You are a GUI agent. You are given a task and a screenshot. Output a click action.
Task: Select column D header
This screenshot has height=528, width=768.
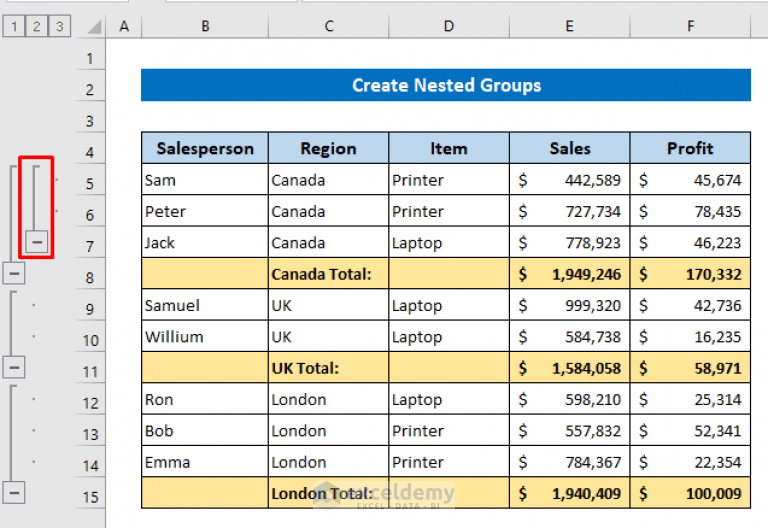449,26
